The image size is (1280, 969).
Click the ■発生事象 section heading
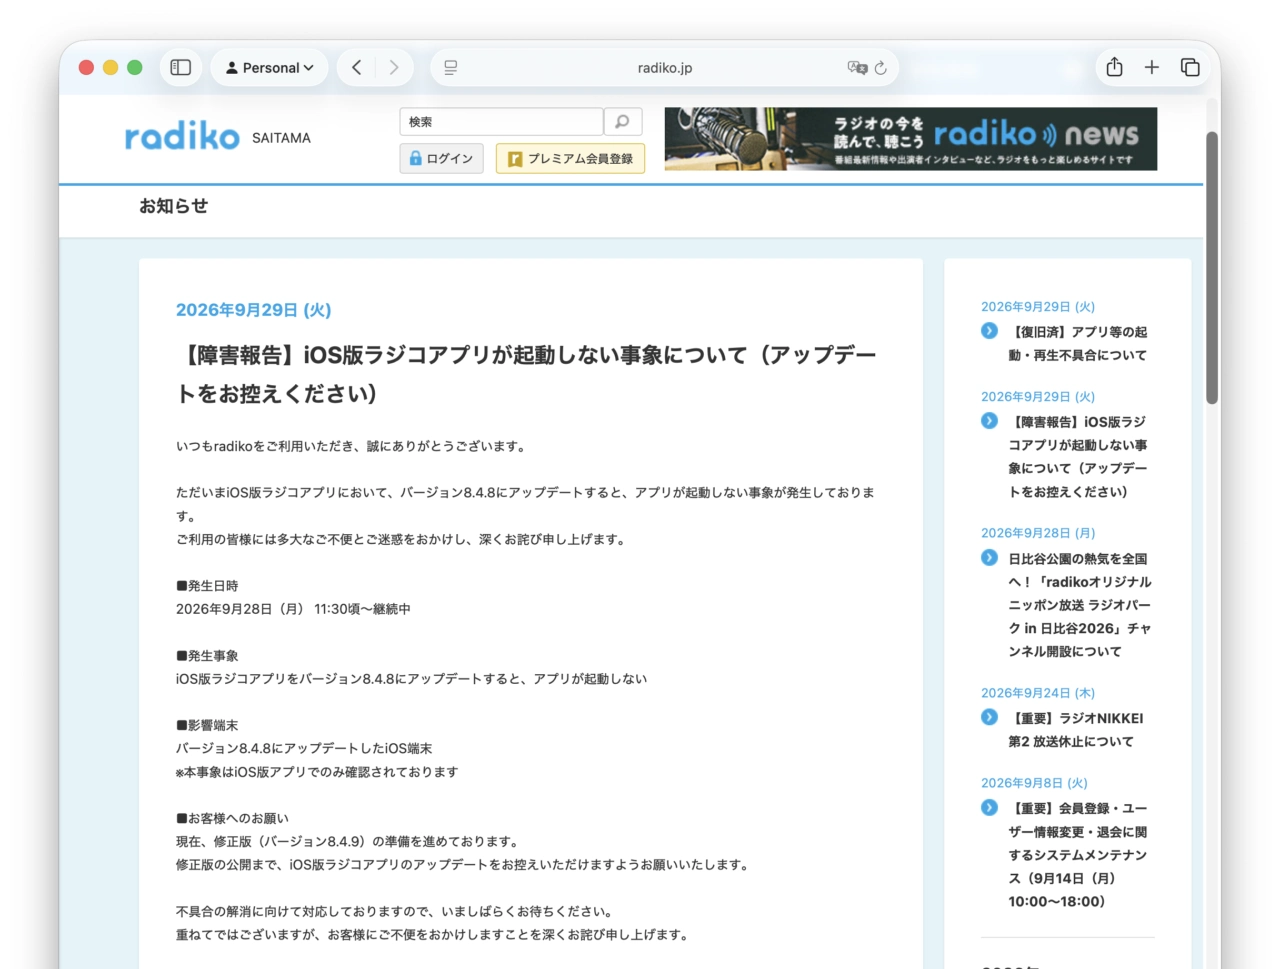(207, 656)
